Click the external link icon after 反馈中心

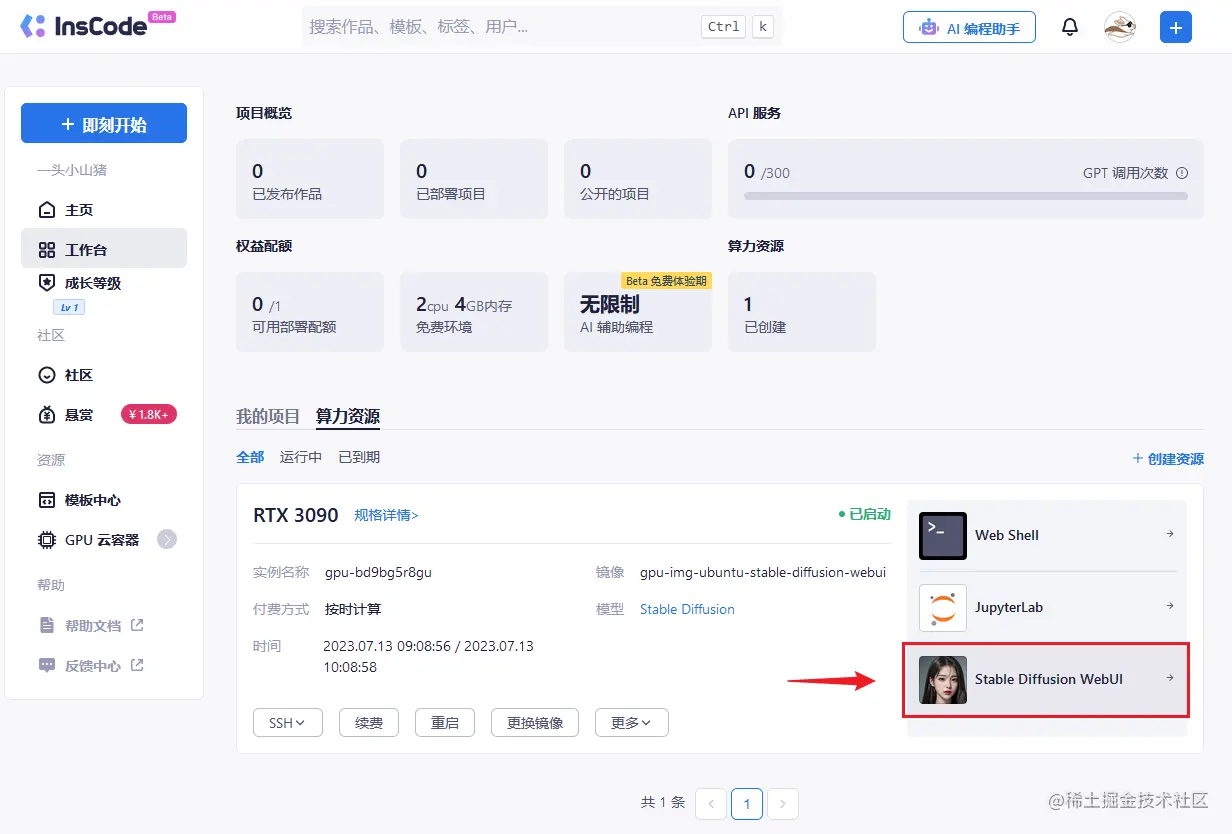click(x=137, y=665)
